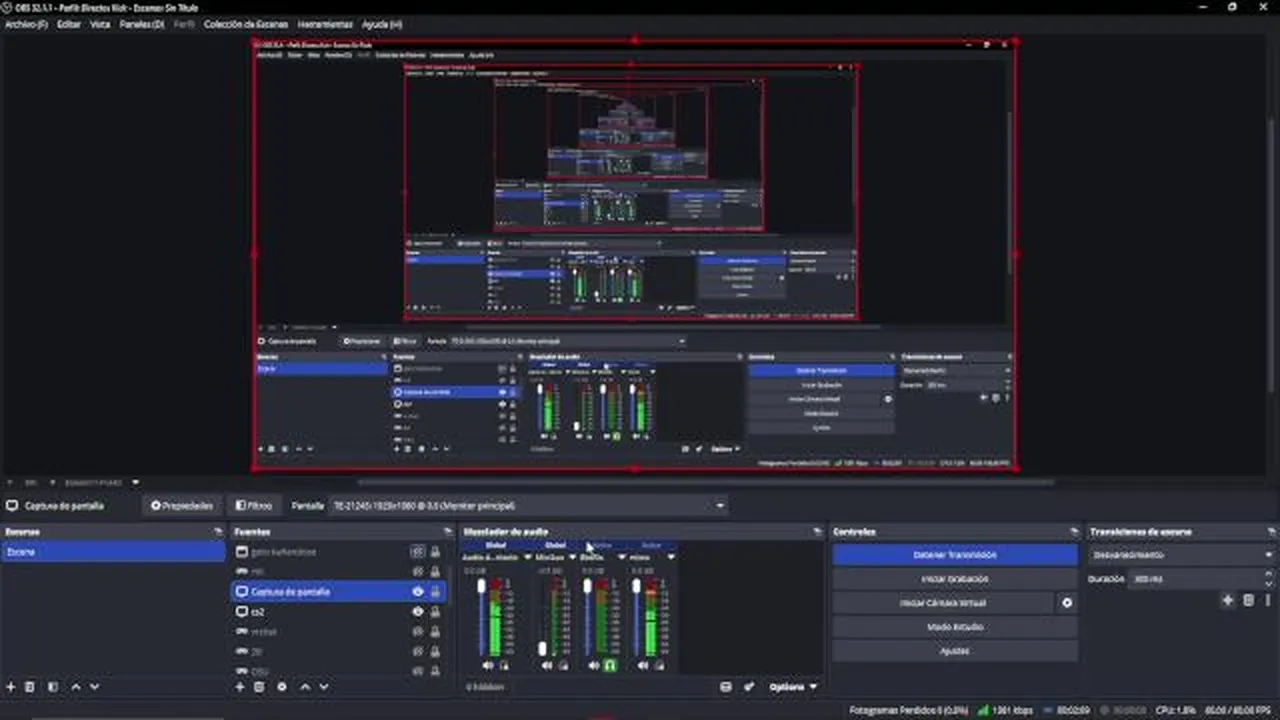
Task: Open the Herramientas menu
Action: (325, 24)
